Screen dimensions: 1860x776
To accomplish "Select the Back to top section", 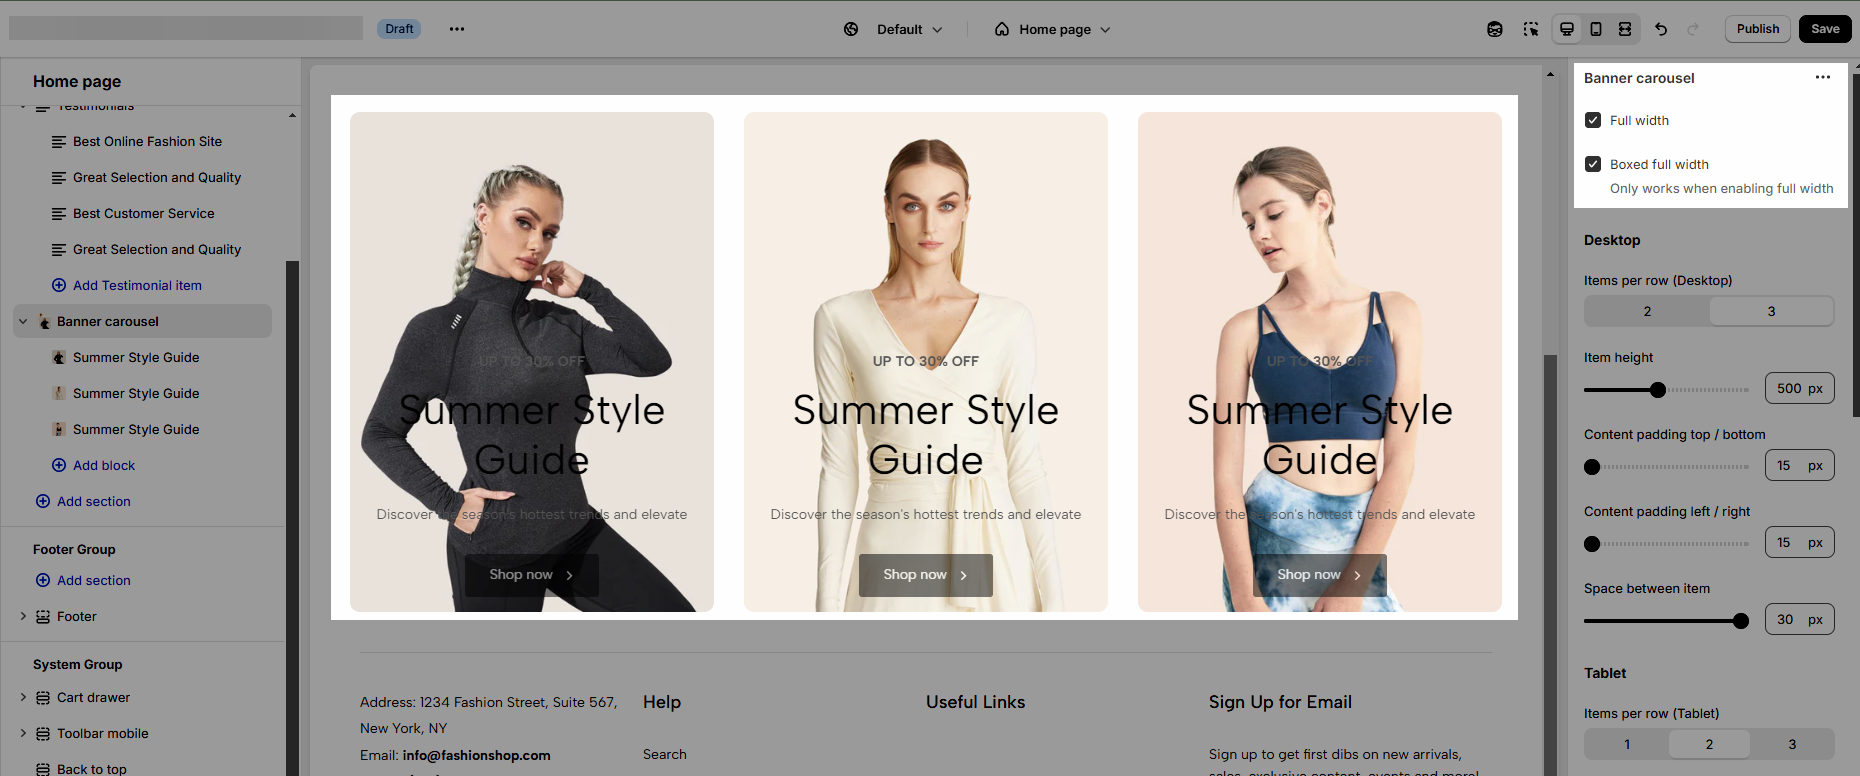I will 92,769.
